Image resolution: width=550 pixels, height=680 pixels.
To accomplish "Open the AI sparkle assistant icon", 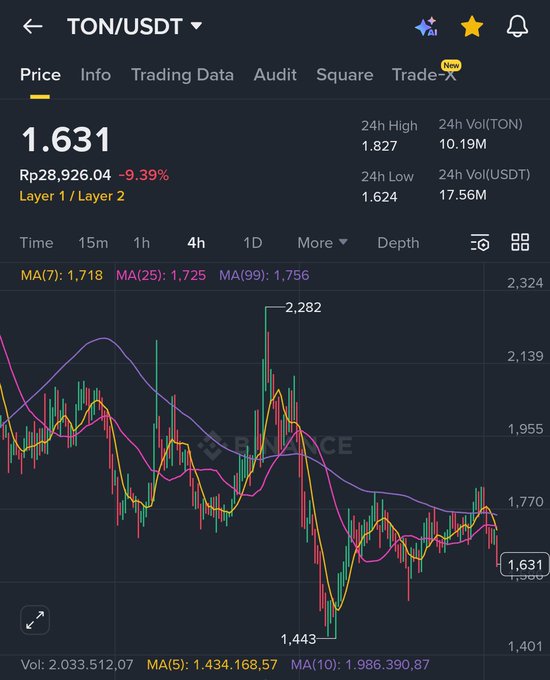I will pos(426,26).
